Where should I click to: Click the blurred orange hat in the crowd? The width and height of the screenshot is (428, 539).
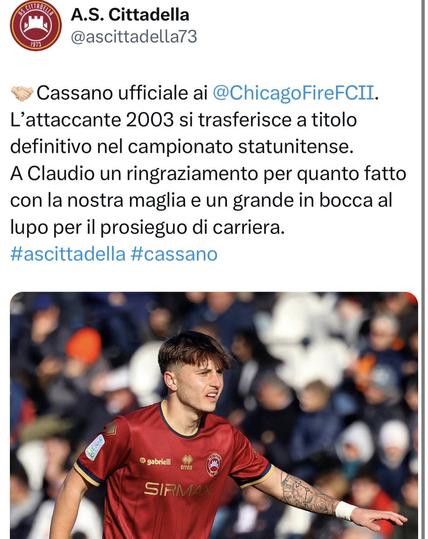point(84,345)
